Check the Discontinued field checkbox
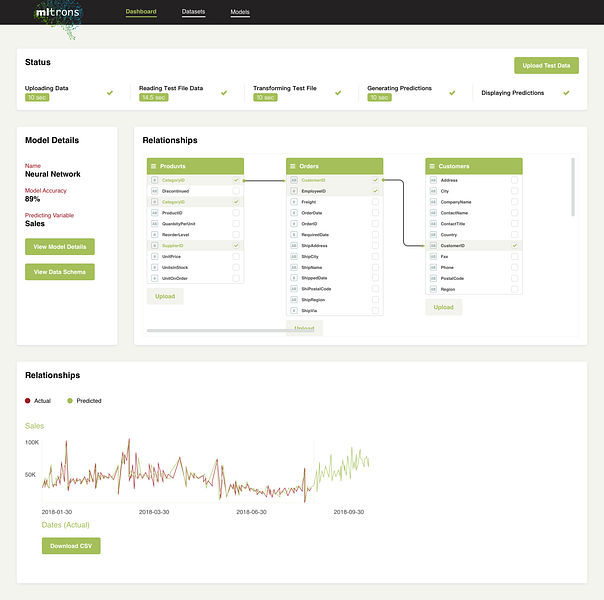Viewport: 604px width, 600px height. point(236,191)
